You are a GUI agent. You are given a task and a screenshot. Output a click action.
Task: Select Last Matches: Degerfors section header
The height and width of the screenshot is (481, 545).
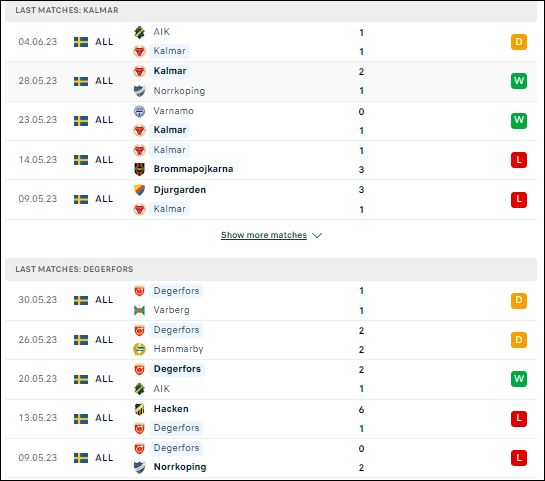coord(271,269)
